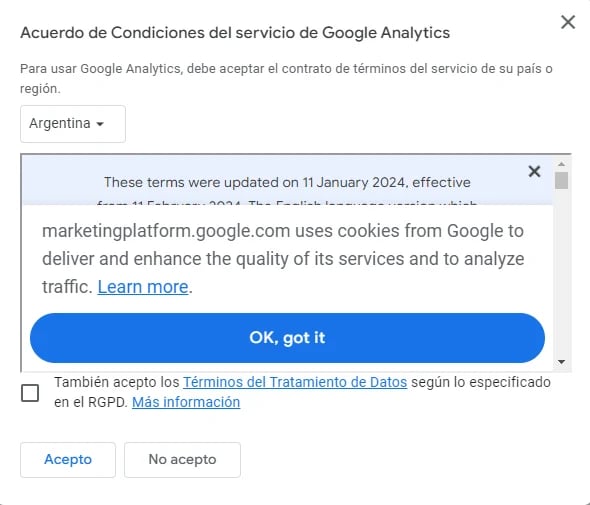Click the 'Acuerdo de Condiciones' dialog title
The image size is (590, 505).
click(235, 33)
